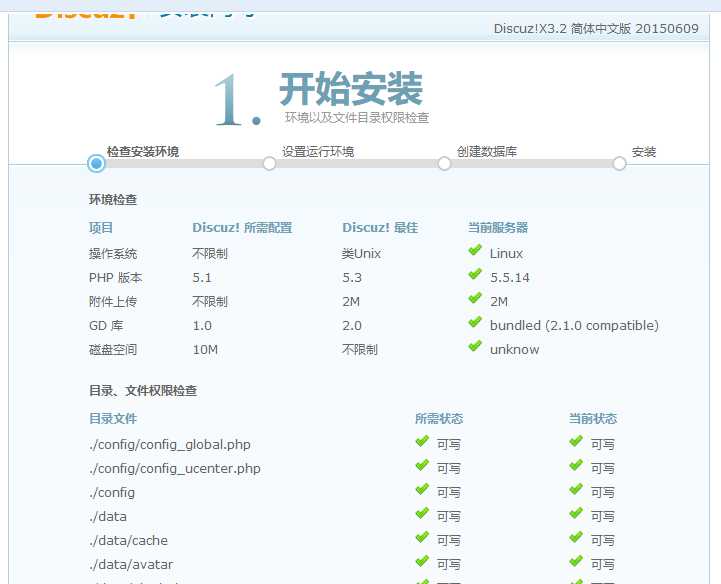This screenshot has height=584, width=721.
Task: Click the 当前服务器 column header
Action: (x=498, y=228)
